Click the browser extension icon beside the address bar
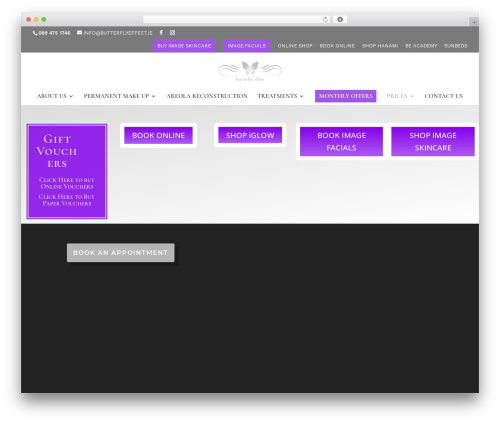This screenshot has width=500, height=423. (x=340, y=20)
